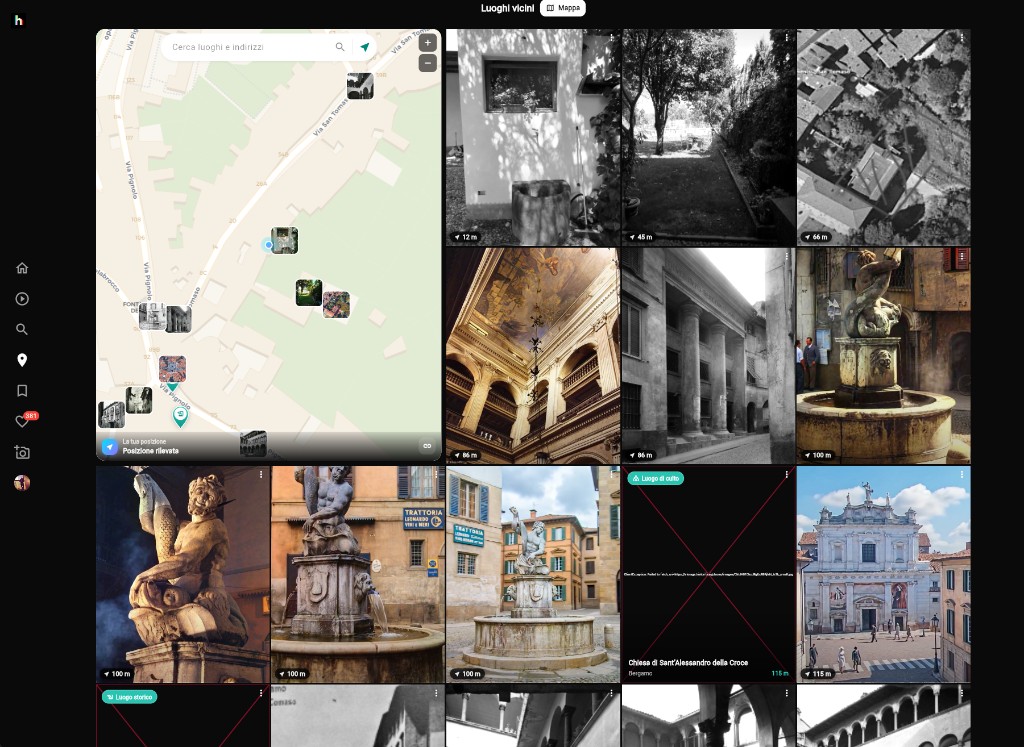Click the teal historic place pin on map
Viewport: 1024px width, 747px height.
click(x=180, y=416)
